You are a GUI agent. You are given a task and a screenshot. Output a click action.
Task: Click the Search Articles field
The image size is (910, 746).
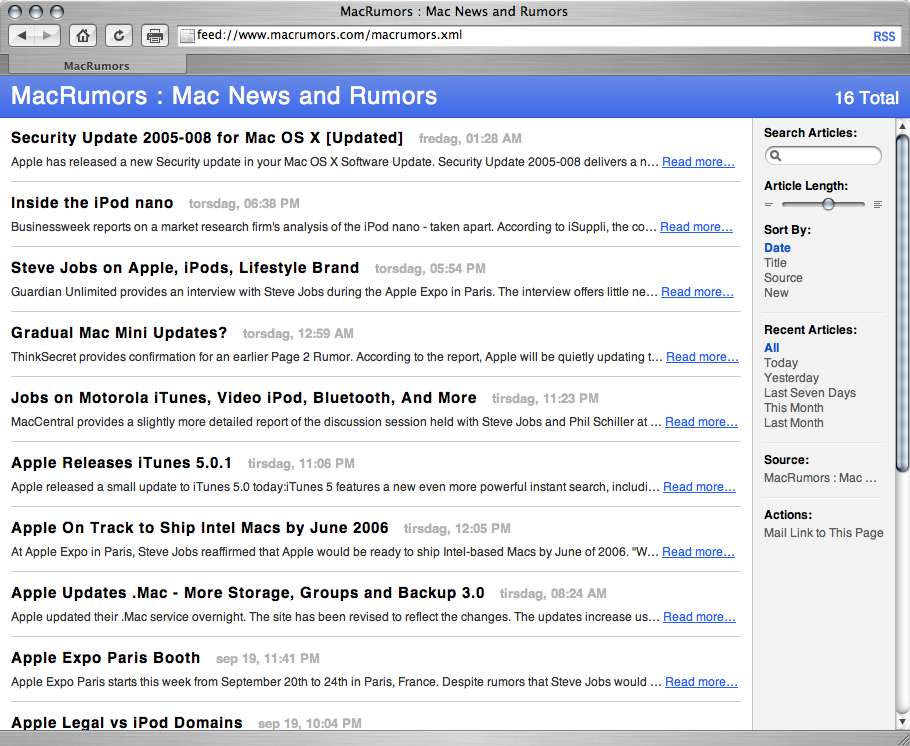point(823,155)
